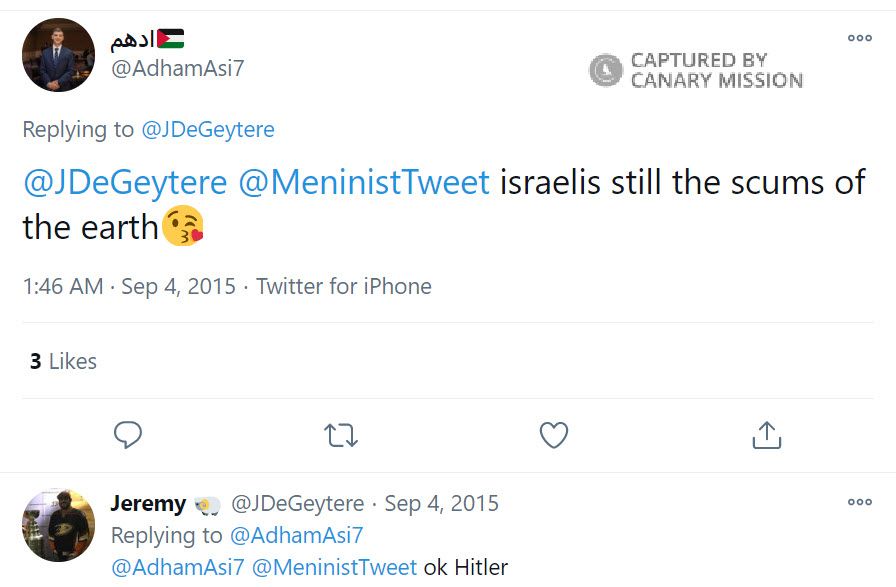Click the share upload icon

[x=766, y=435]
